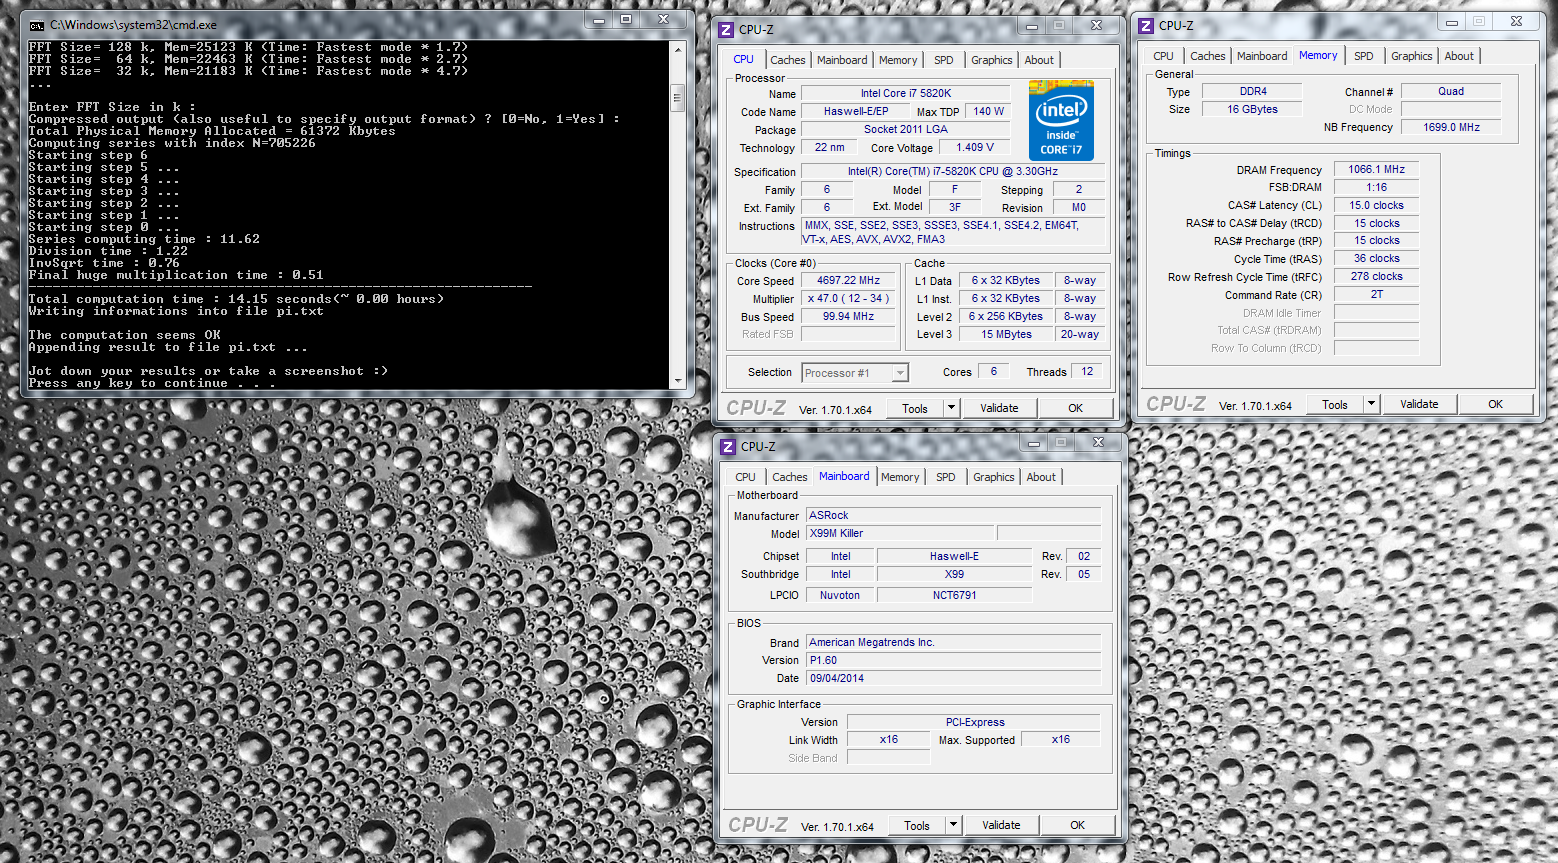
Task: Click Tools button in Memory CPU-Z window
Action: point(1334,404)
